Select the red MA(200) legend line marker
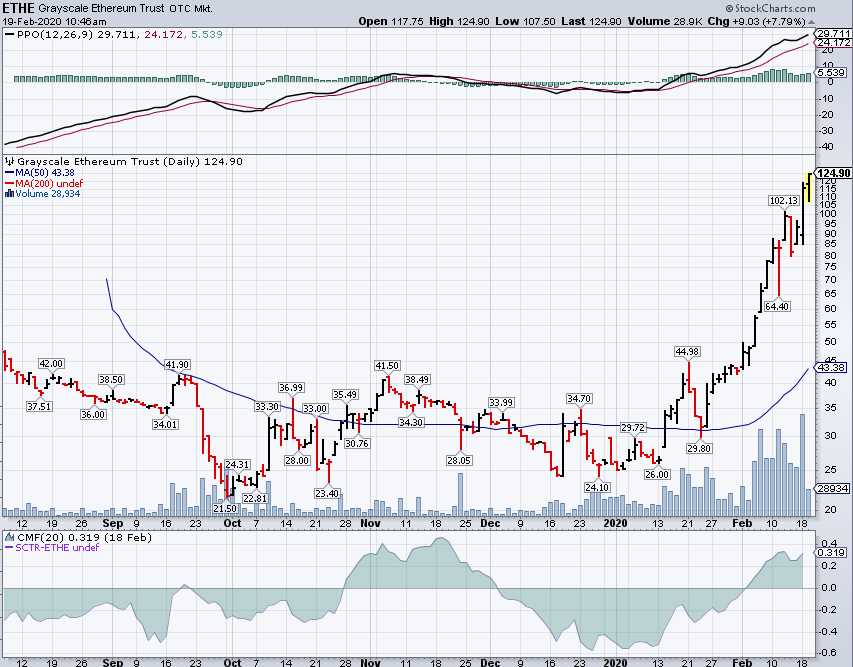853x667 pixels. [9, 183]
